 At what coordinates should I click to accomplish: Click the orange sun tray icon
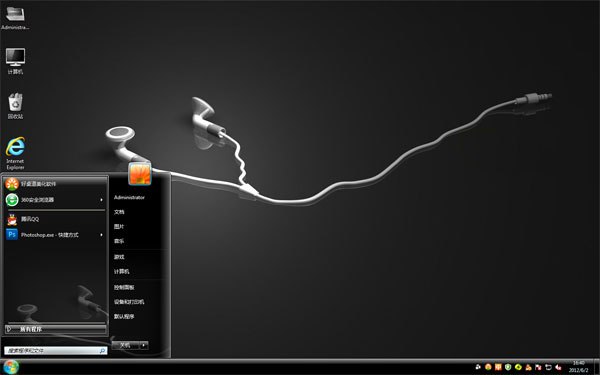[x=488, y=367]
